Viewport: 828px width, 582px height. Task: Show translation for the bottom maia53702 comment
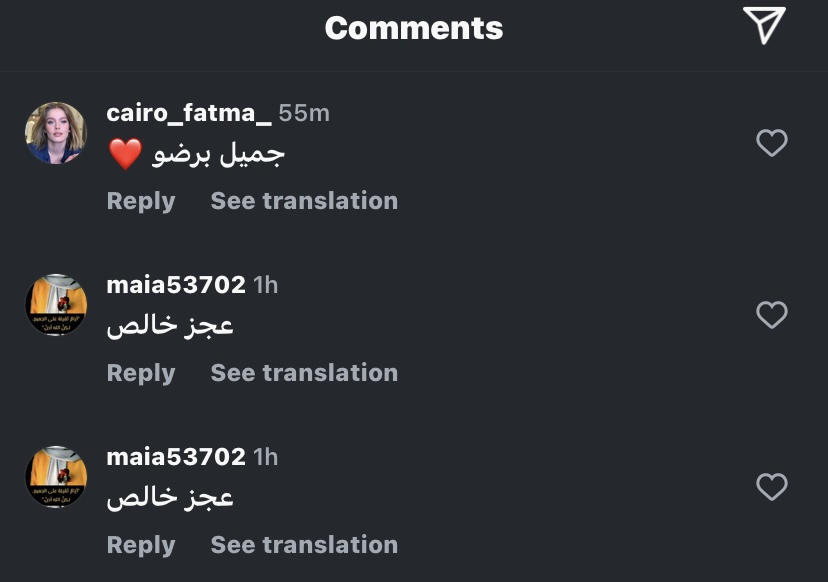tap(304, 545)
